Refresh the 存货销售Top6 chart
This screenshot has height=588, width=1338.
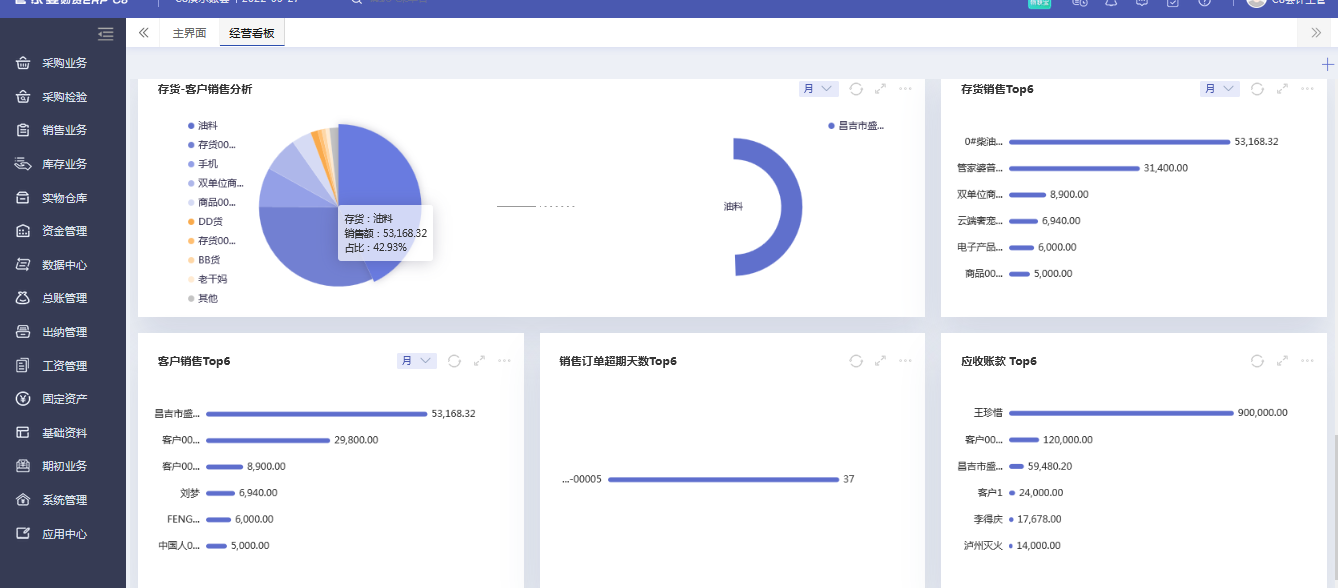(x=1257, y=88)
